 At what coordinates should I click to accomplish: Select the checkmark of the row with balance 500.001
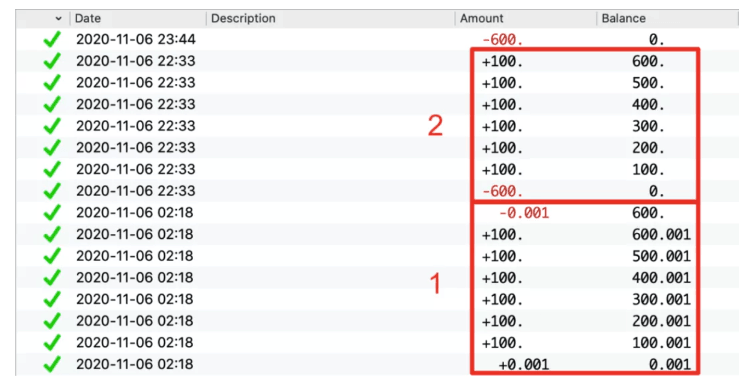[52, 256]
